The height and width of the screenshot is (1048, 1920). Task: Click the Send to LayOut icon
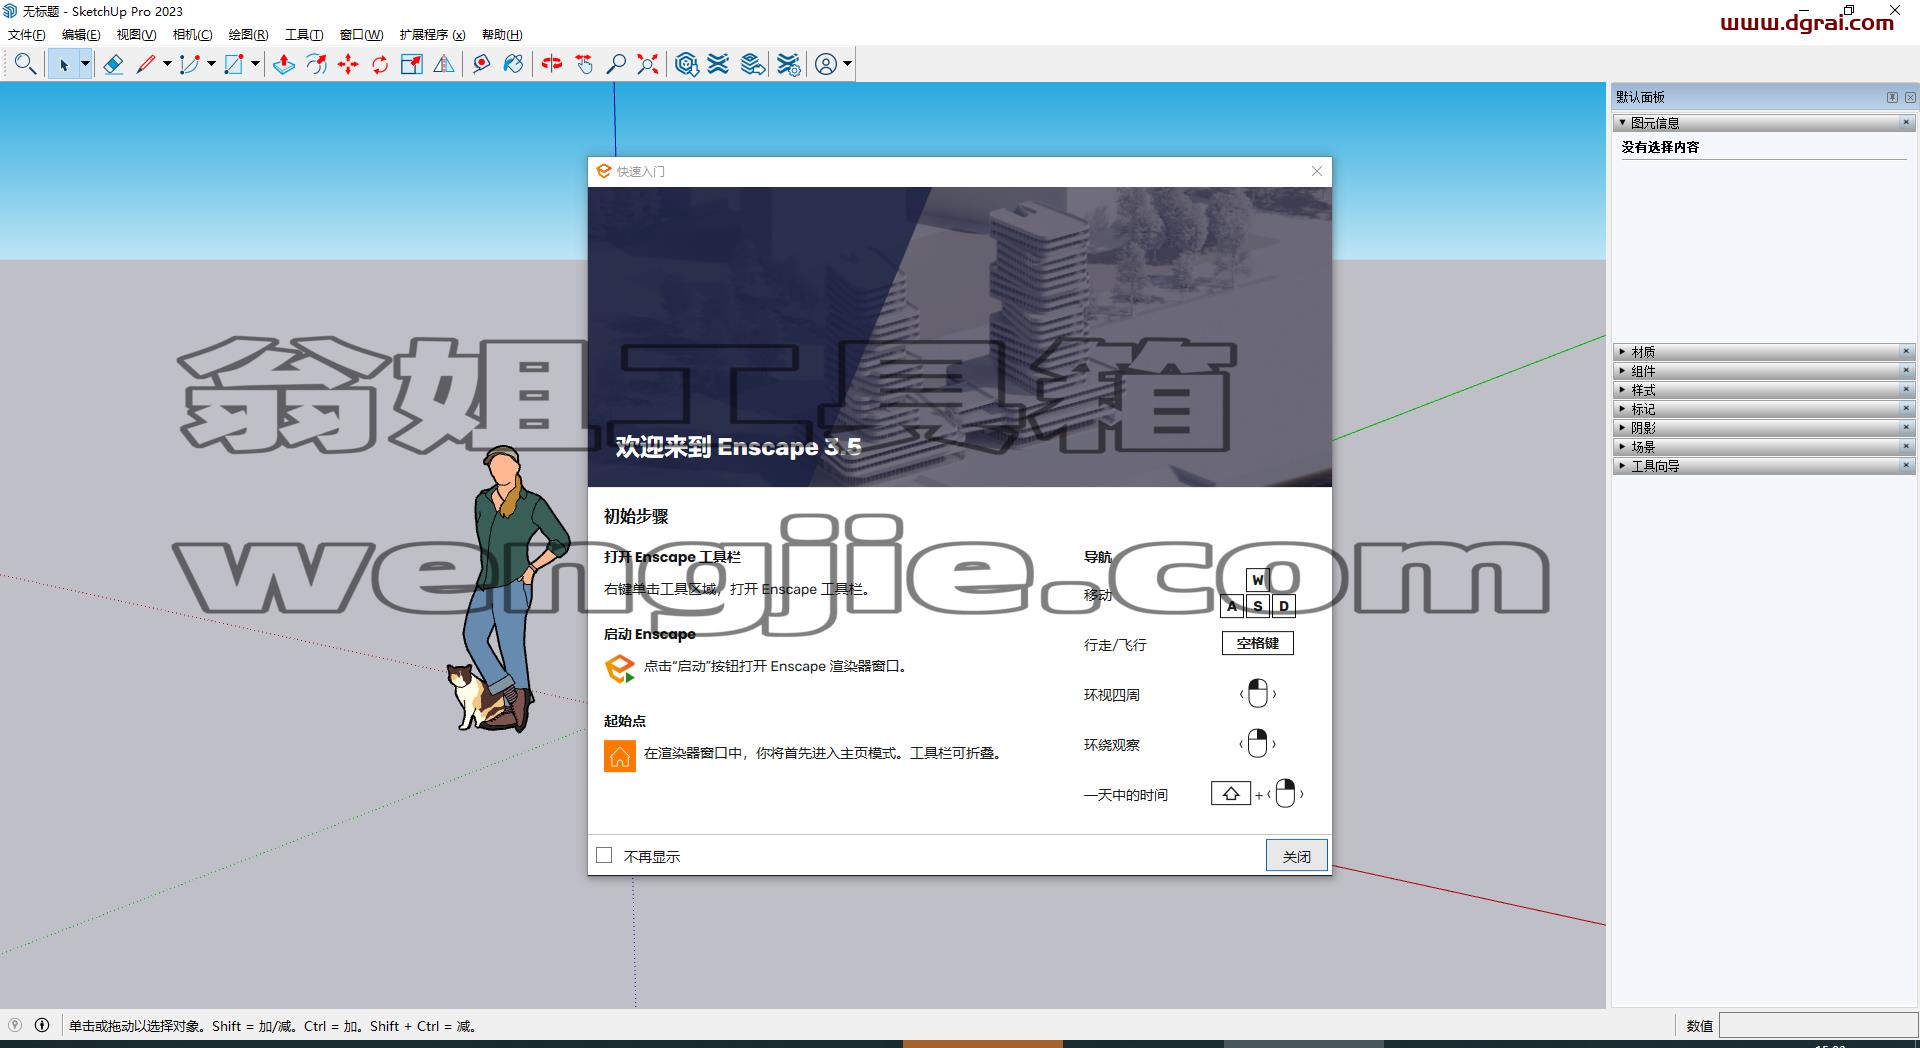tap(753, 64)
